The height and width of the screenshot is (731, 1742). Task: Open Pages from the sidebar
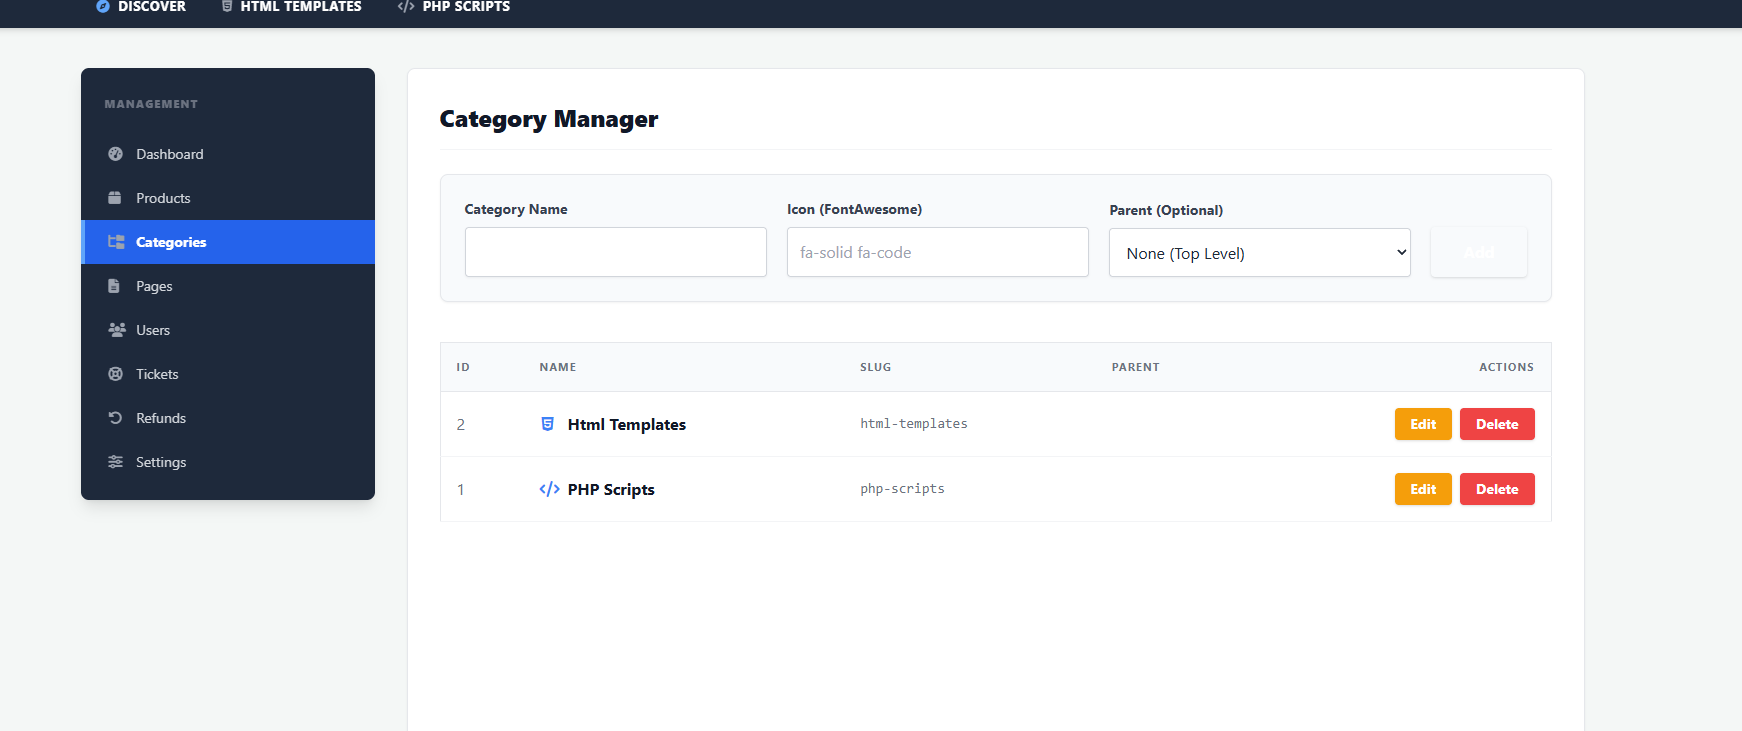click(228, 286)
